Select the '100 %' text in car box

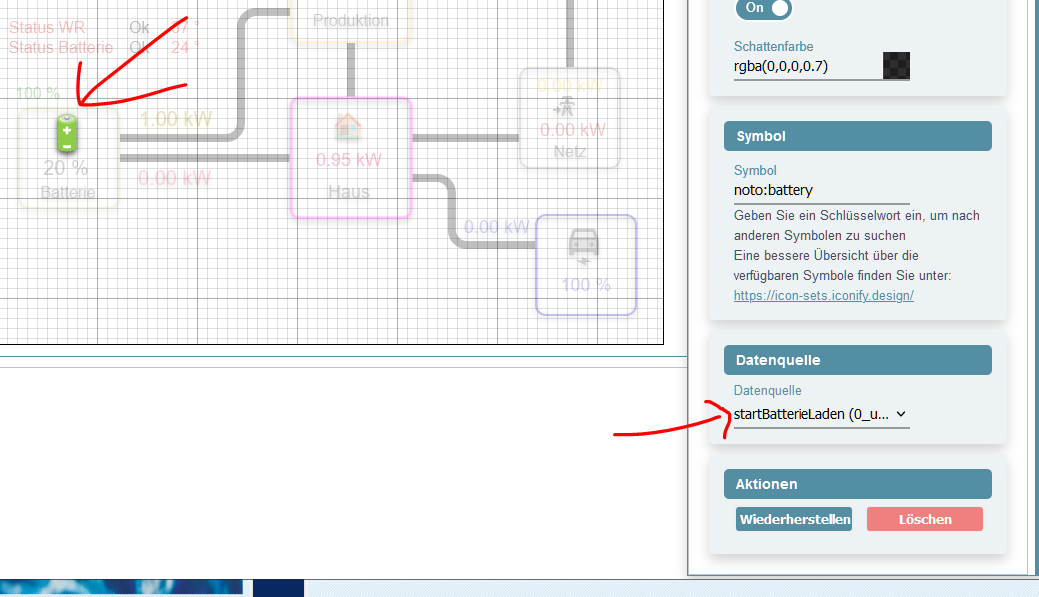point(586,285)
